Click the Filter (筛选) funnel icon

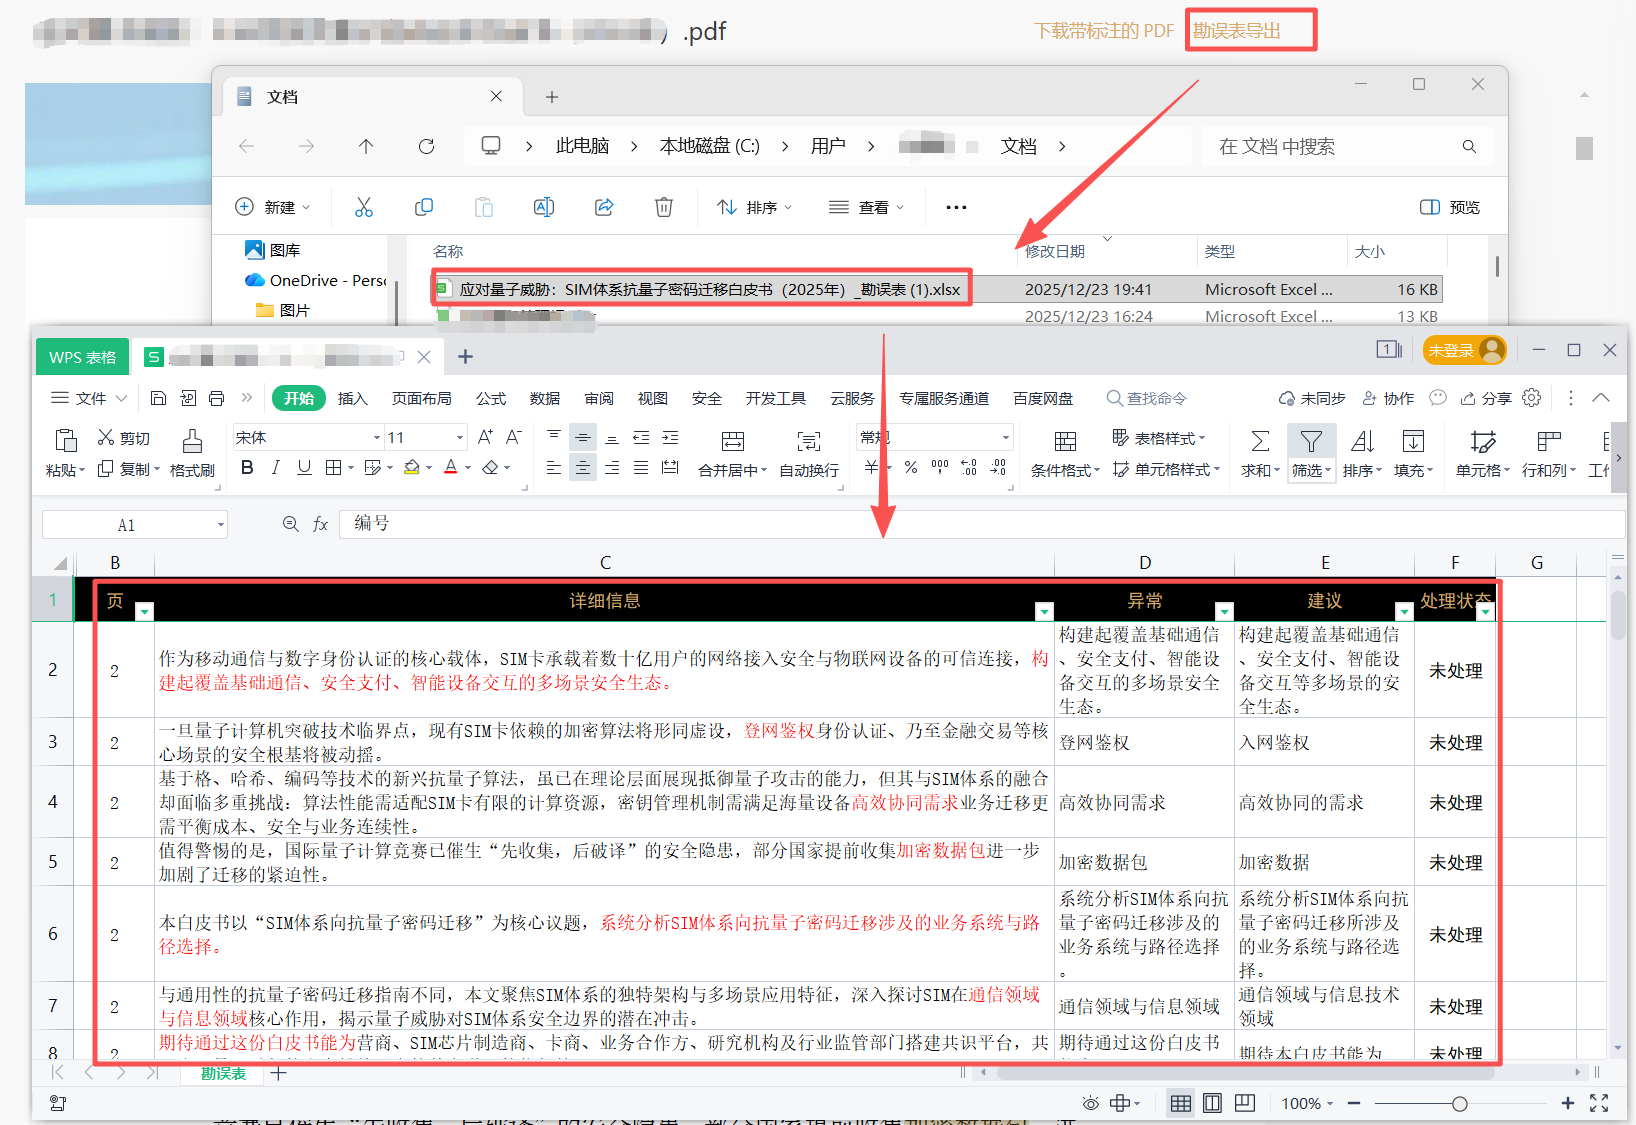tap(1310, 442)
